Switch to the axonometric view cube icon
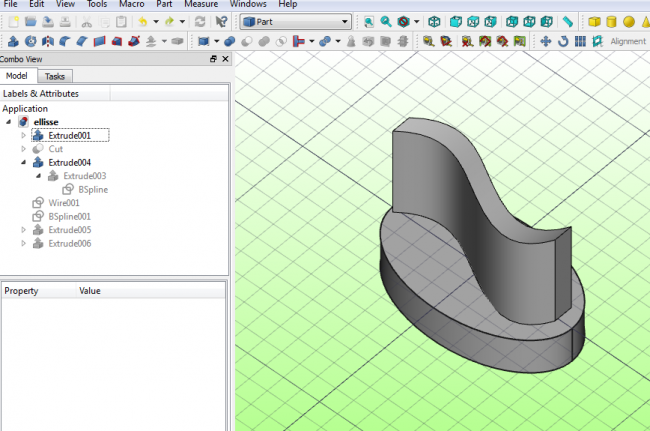 point(433,21)
